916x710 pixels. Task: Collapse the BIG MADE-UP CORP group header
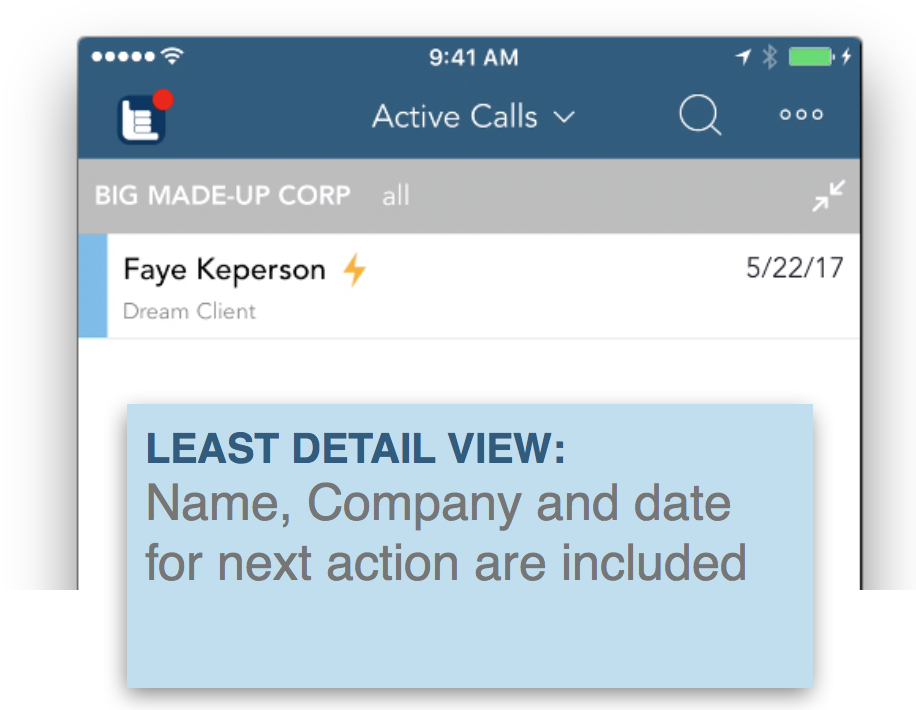[222, 195]
